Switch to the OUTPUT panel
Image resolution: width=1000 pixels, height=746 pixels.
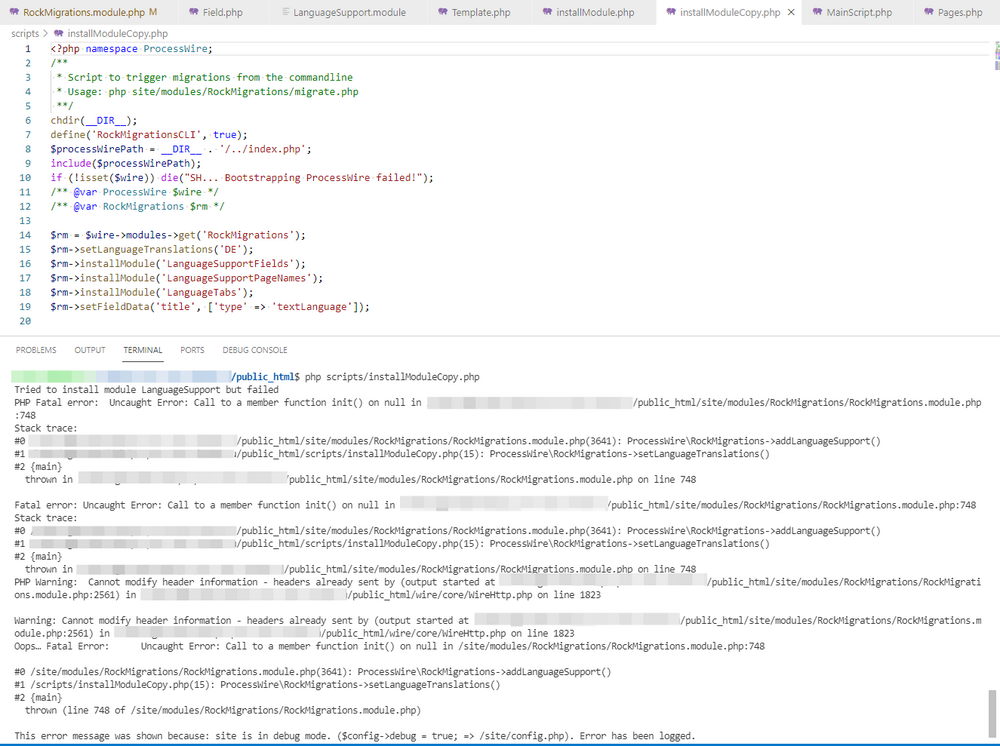89,350
